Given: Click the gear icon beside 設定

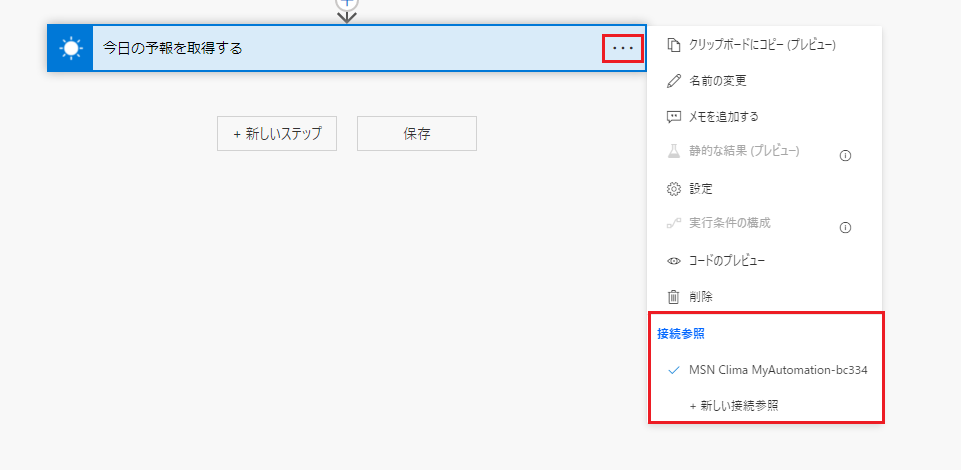Looking at the screenshot, I should (674, 189).
